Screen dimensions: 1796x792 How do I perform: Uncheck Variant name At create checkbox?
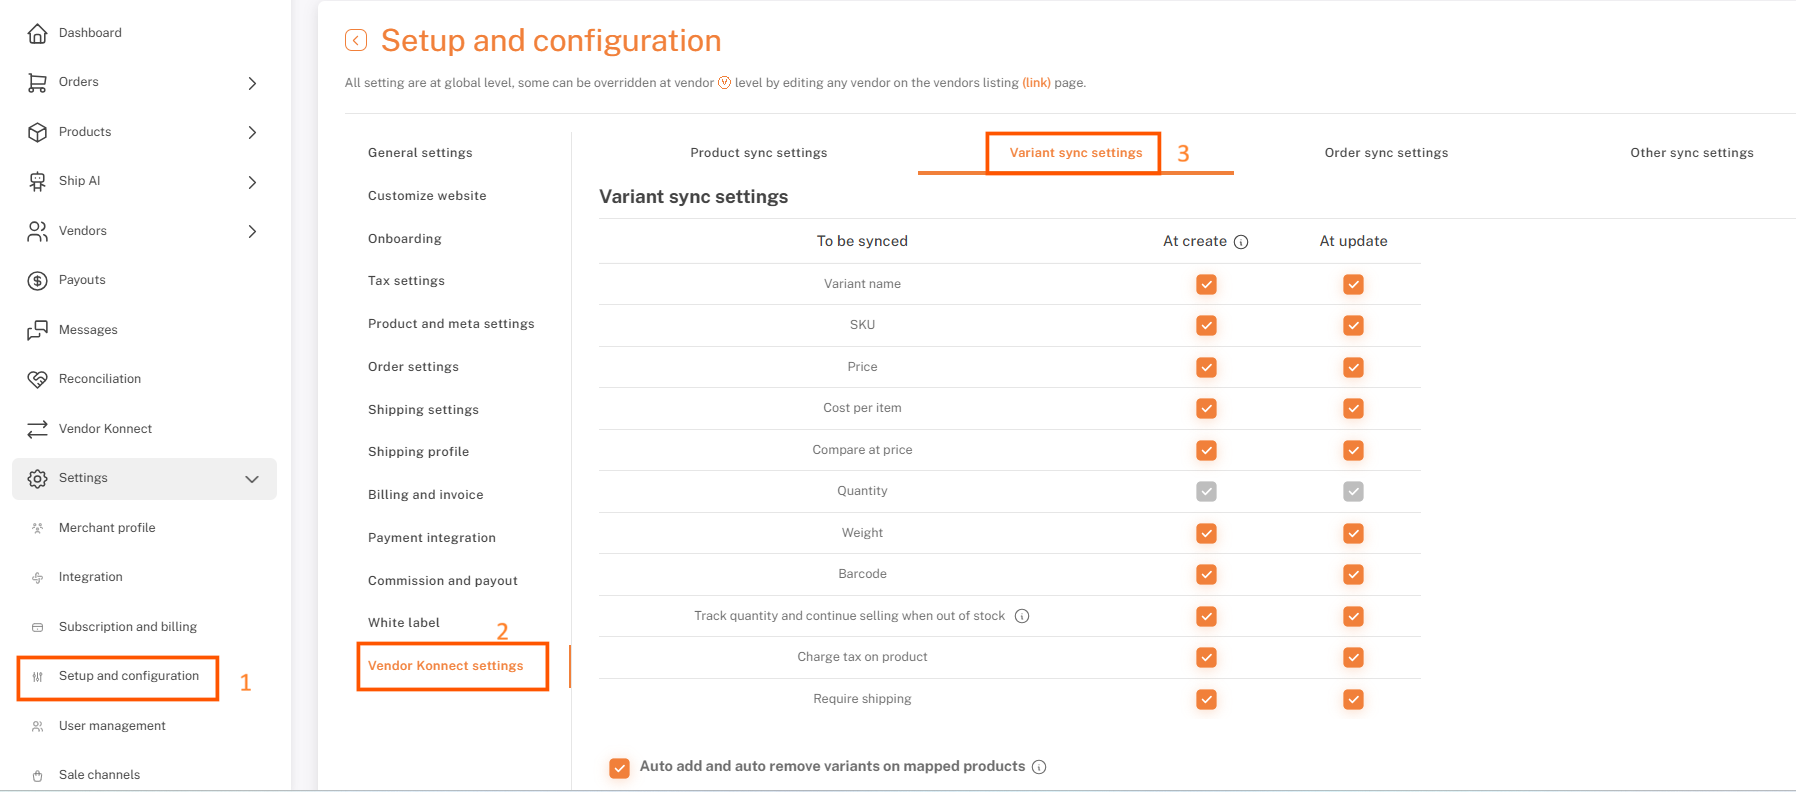coord(1206,284)
